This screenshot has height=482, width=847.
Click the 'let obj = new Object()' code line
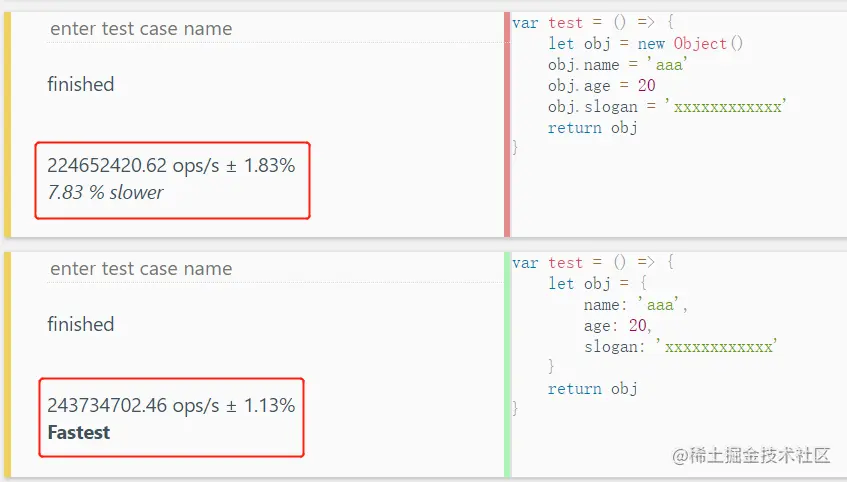click(x=646, y=43)
